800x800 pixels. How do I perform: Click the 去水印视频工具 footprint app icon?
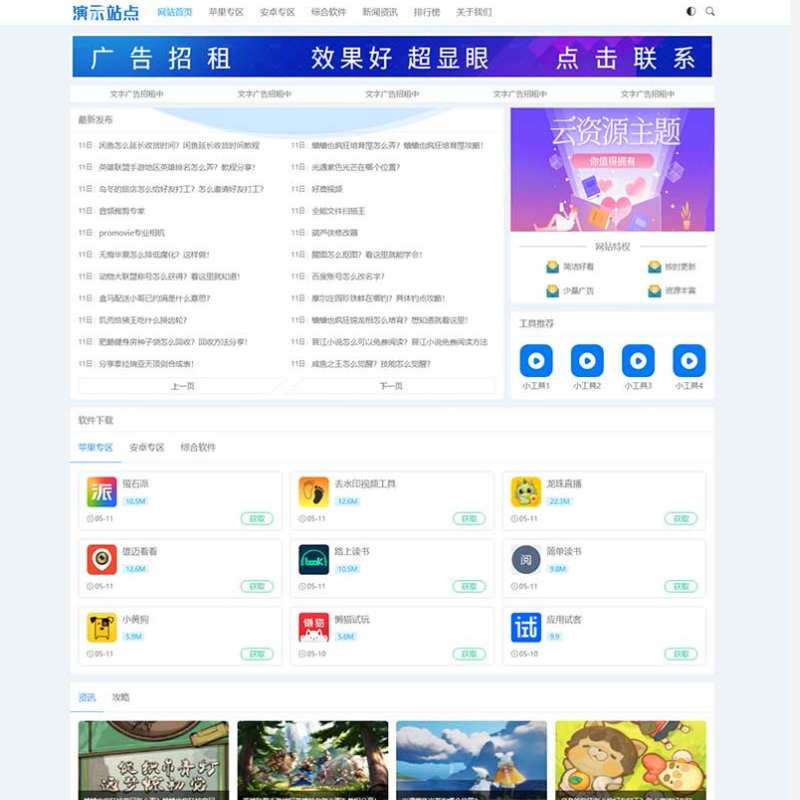(x=314, y=492)
